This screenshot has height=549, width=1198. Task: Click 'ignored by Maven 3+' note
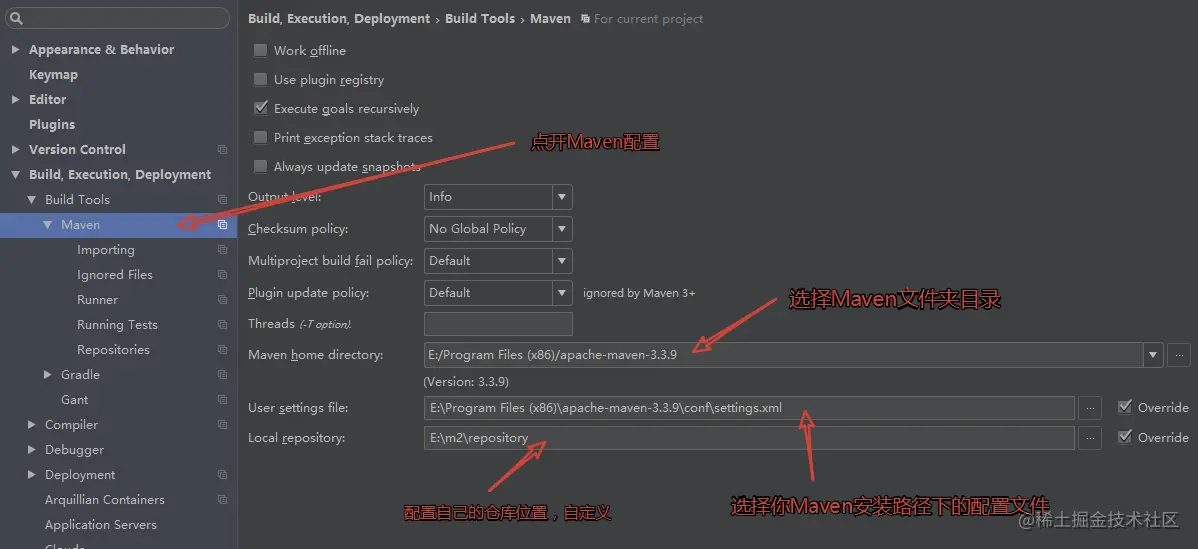point(639,293)
